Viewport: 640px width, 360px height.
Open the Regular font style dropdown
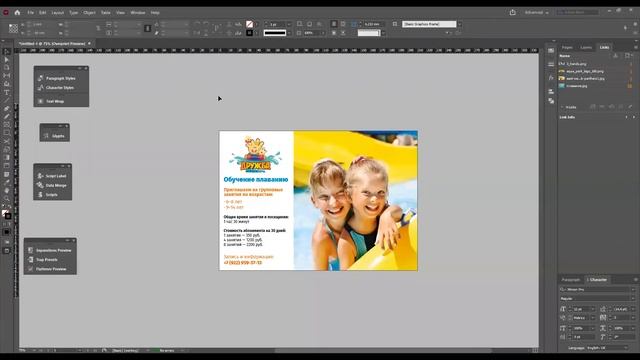point(633,298)
